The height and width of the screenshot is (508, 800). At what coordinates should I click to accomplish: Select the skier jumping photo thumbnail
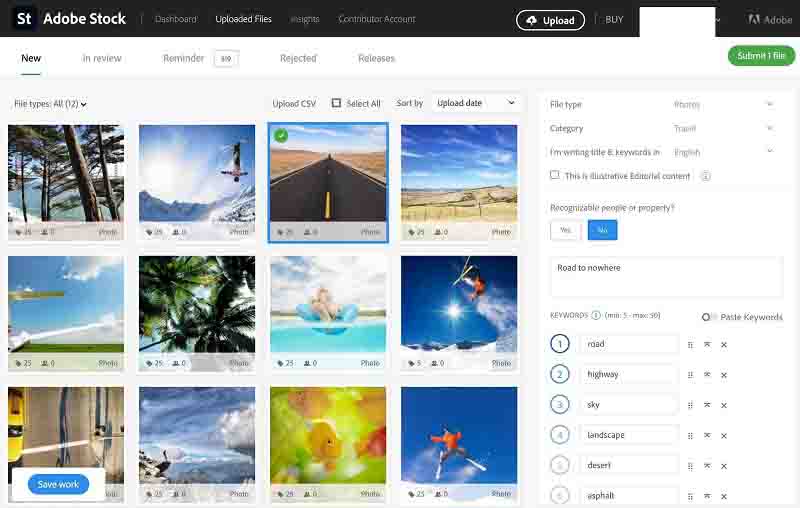(x=459, y=305)
